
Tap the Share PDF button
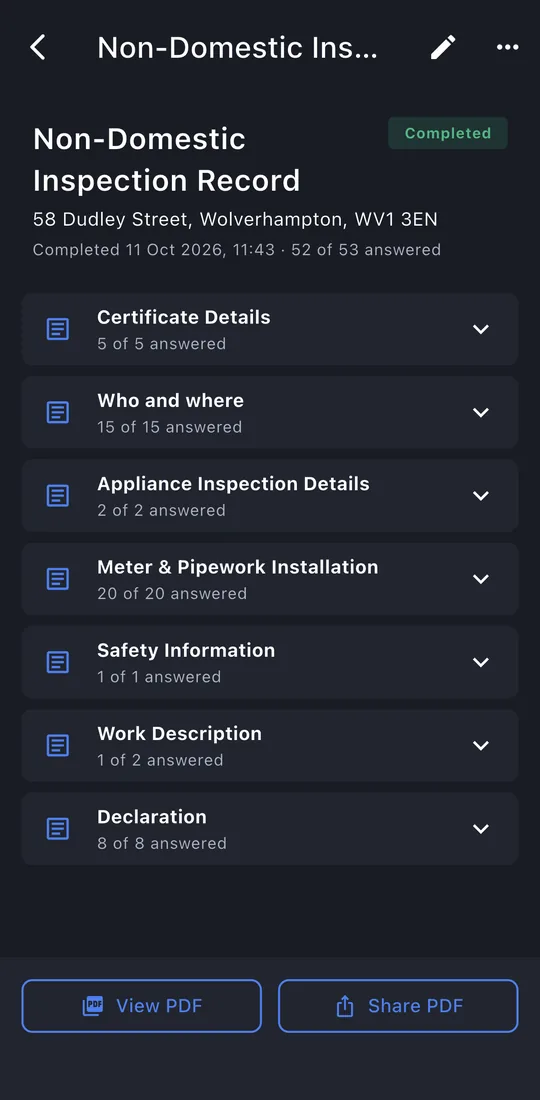coord(398,1006)
